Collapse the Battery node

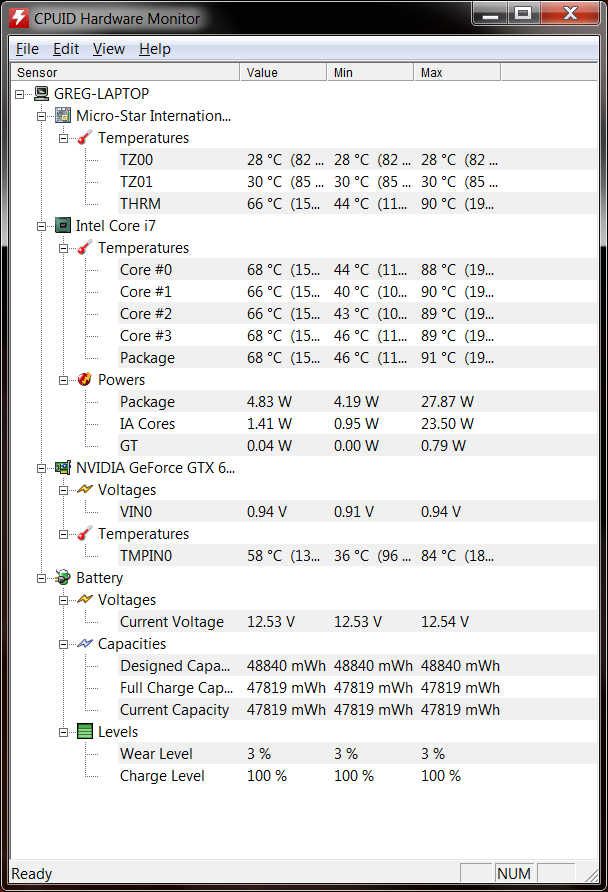point(42,578)
